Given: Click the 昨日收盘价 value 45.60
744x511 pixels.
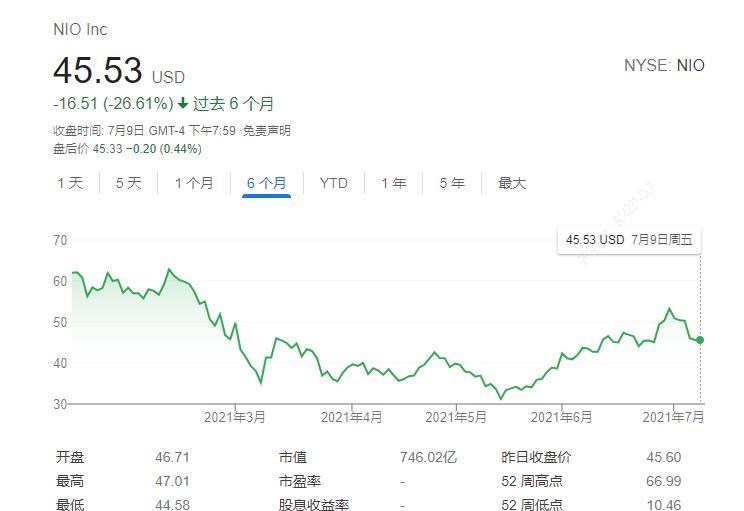Looking at the screenshot, I should [x=664, y=457].
